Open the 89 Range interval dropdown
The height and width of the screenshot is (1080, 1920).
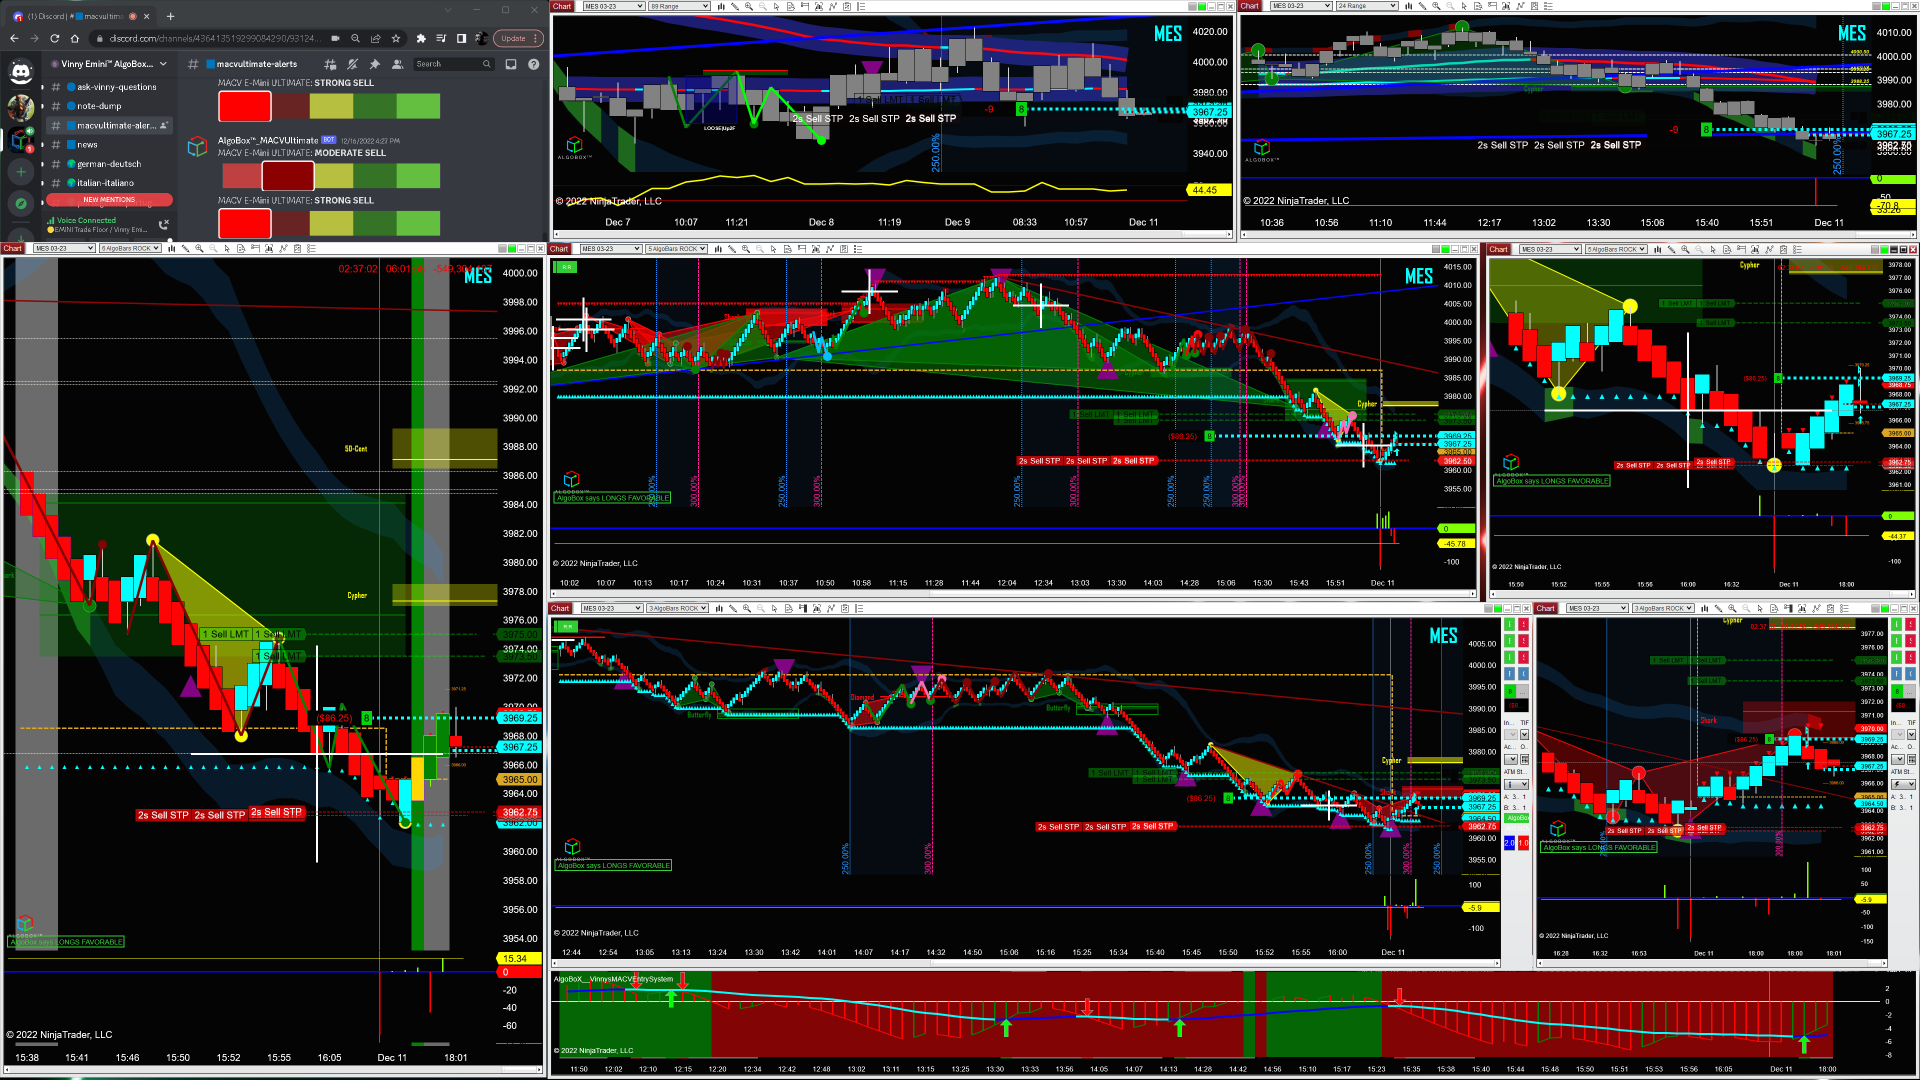tap(679, 6)
